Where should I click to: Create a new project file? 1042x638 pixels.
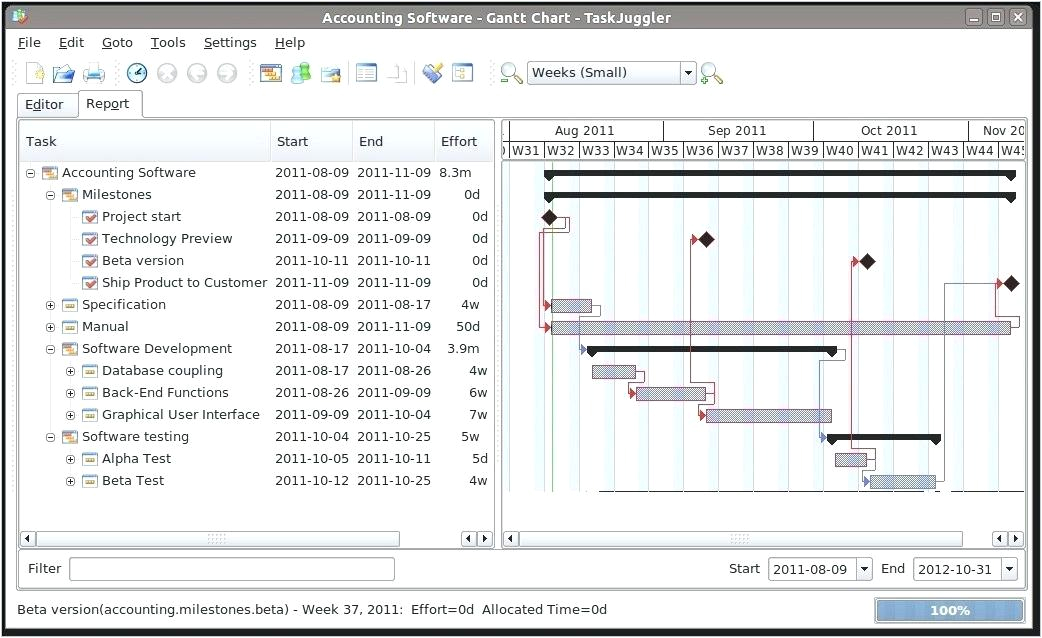33,73
